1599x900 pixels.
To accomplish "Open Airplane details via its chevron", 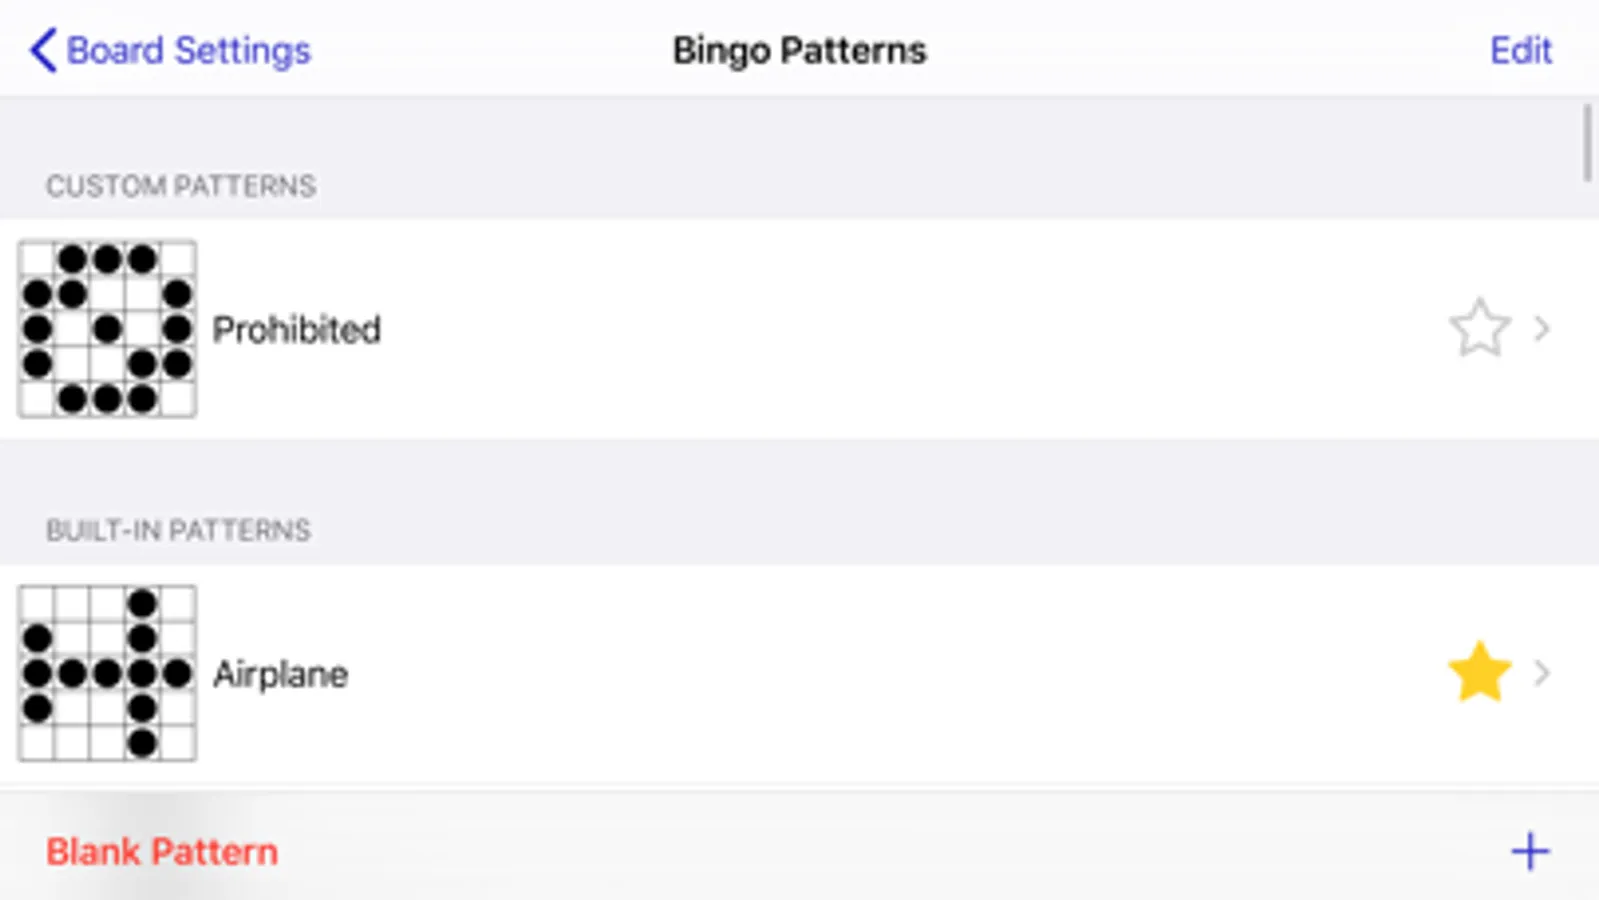I will point(1542,673).
